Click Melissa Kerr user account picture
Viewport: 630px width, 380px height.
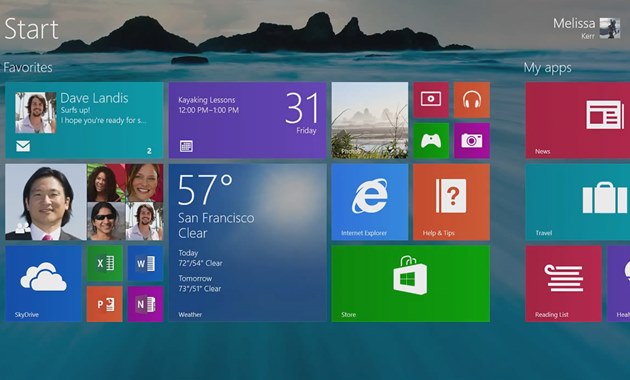610,28
